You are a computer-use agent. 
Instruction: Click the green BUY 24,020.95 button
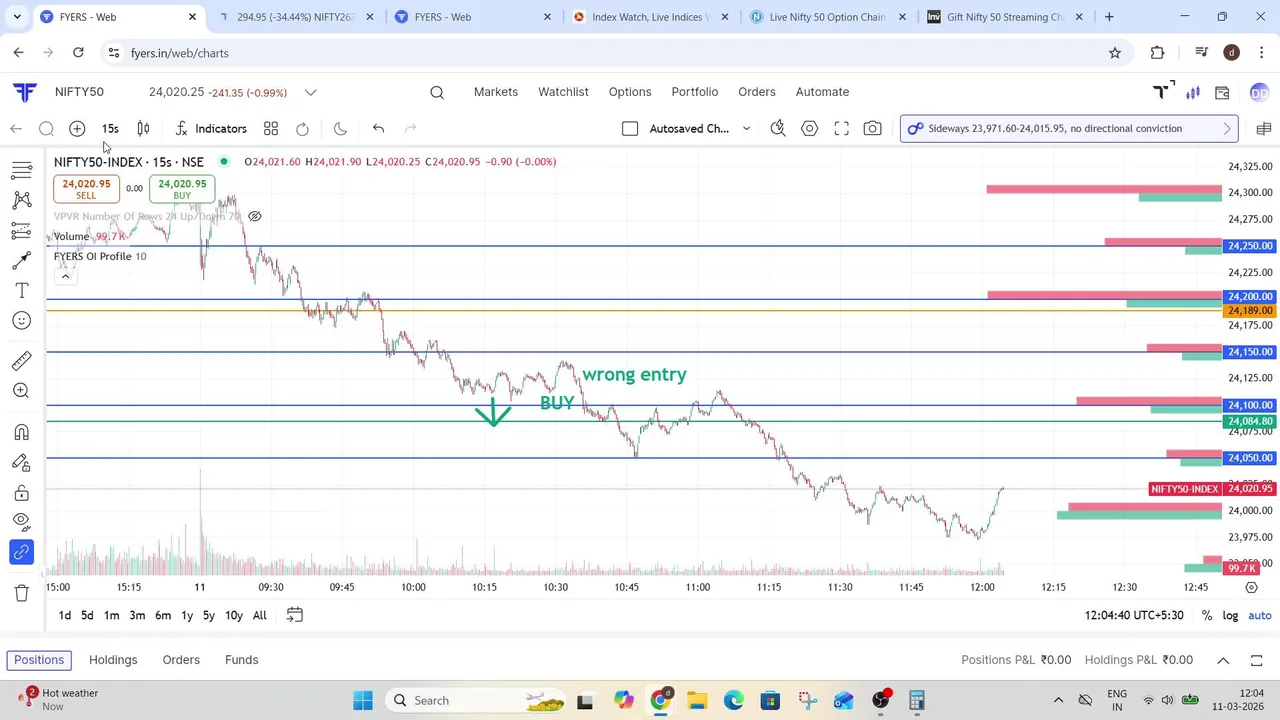(182, 189)
